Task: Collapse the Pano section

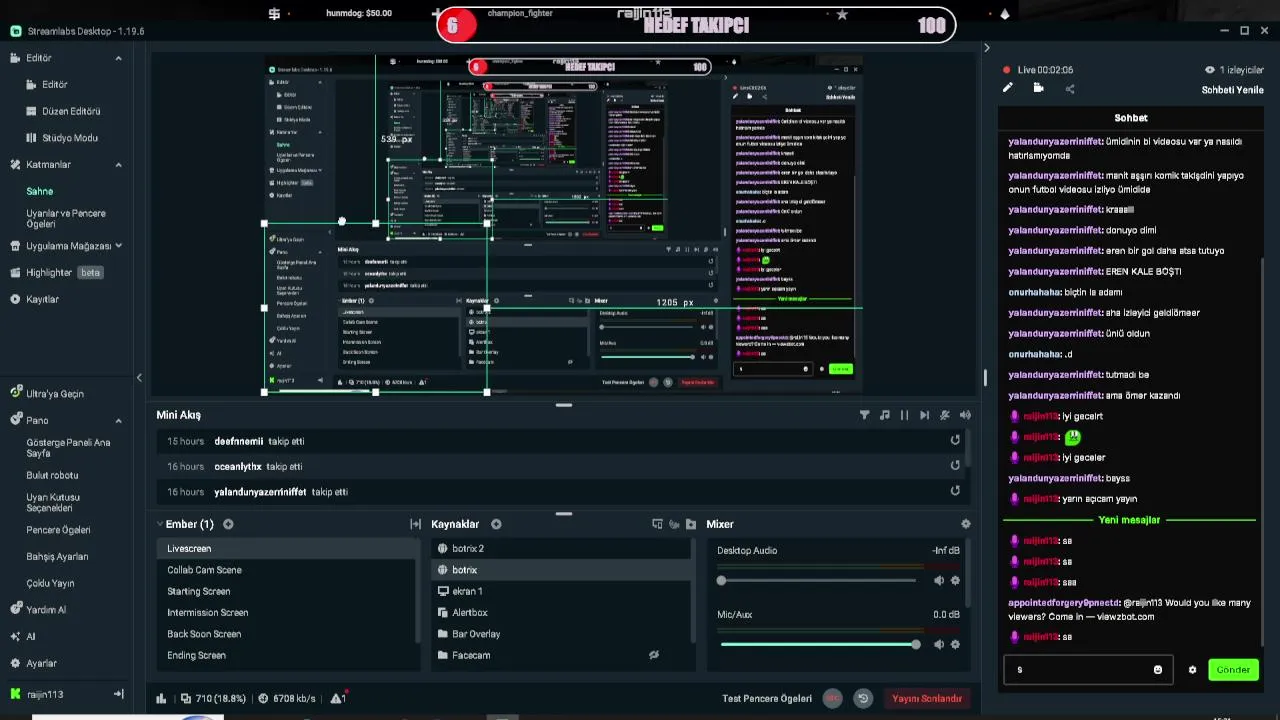Action: point(118,421)
